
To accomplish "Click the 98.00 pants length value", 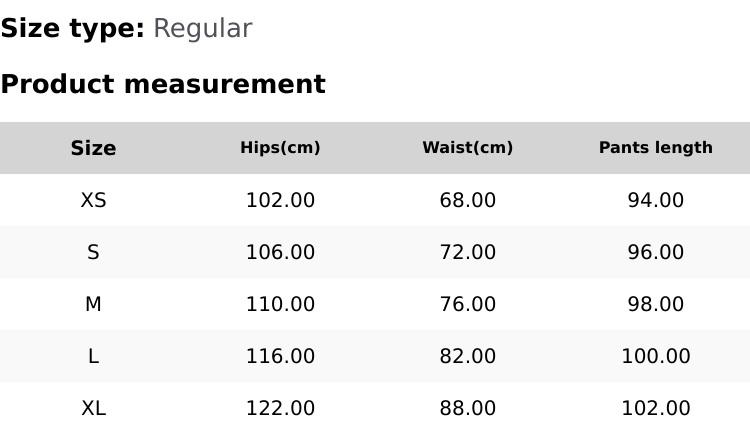I will (655, 305).
